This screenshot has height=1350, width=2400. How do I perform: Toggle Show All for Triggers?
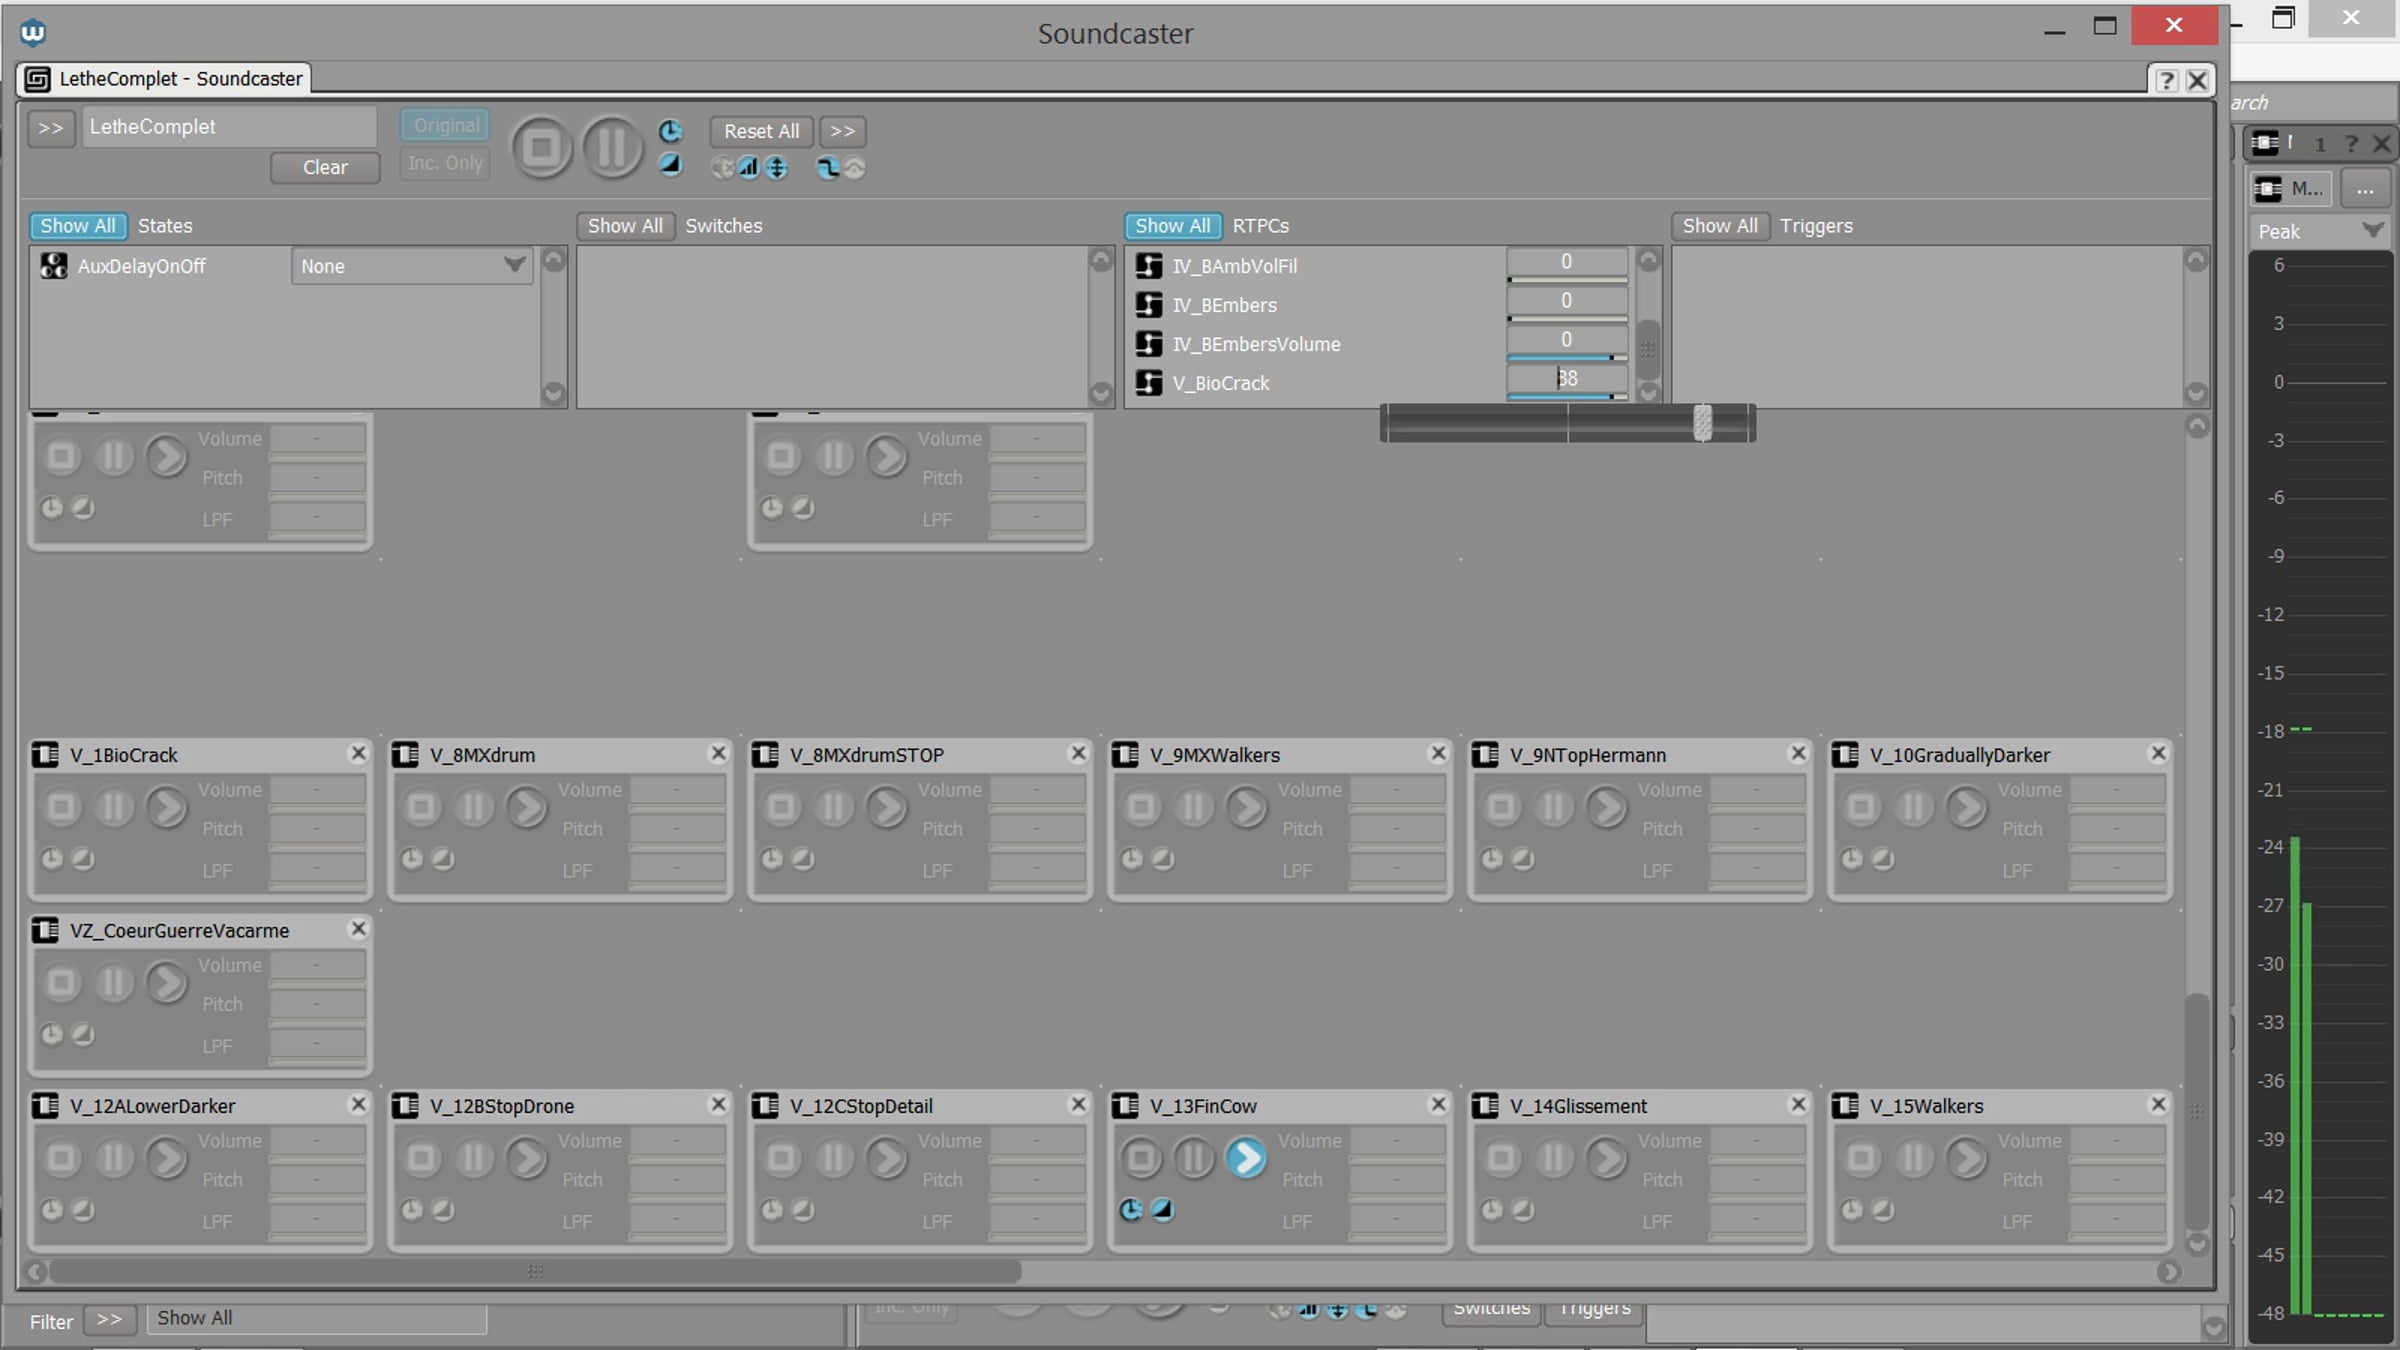coord(1719,226)
